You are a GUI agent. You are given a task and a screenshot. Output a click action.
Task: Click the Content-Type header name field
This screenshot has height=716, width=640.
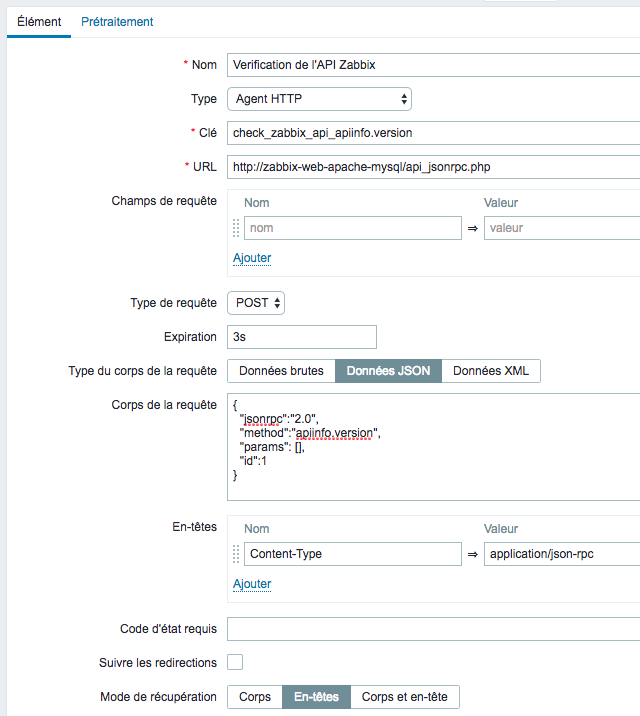coord(353,554)
